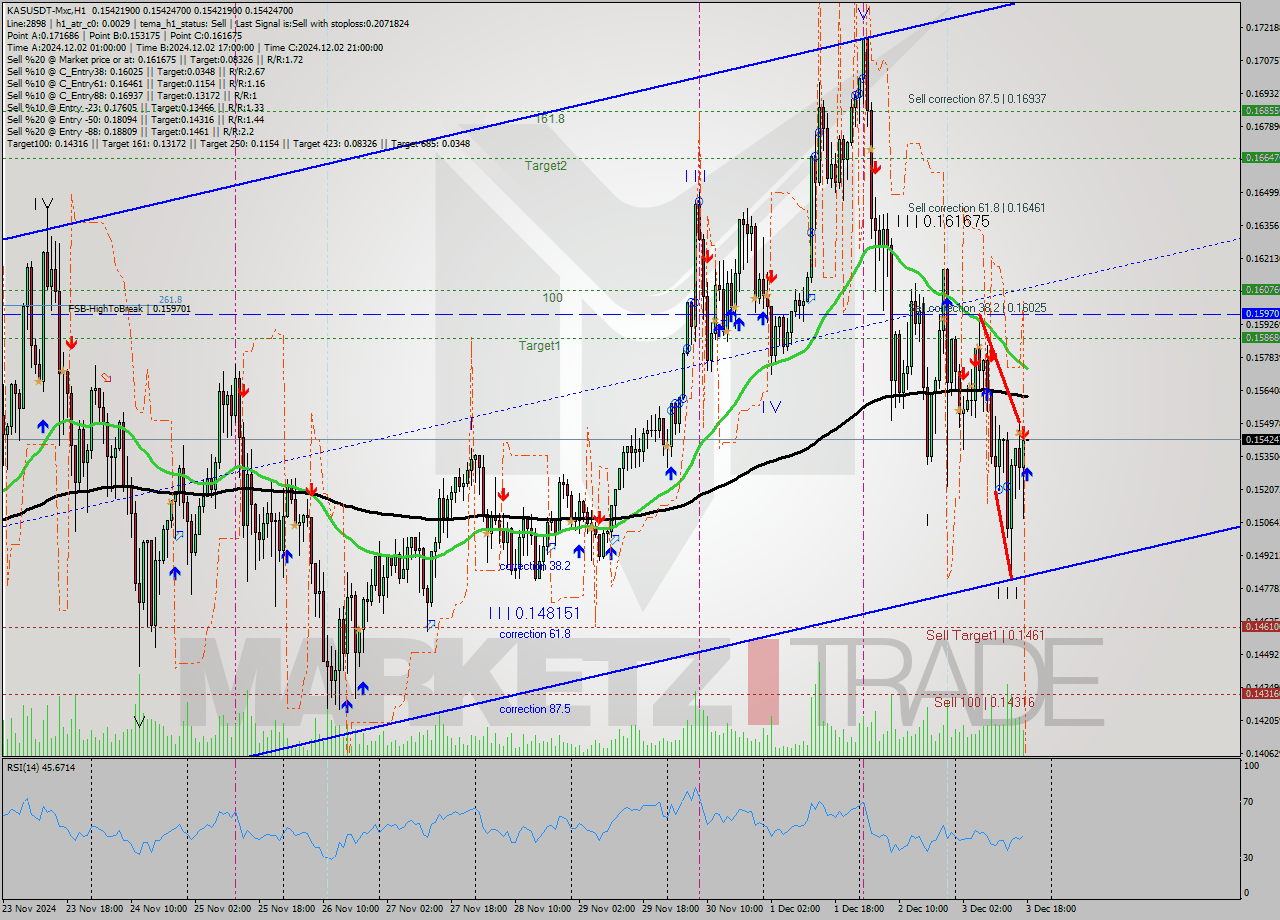Click the 0.14062 price axis value

coord(1262,753)
